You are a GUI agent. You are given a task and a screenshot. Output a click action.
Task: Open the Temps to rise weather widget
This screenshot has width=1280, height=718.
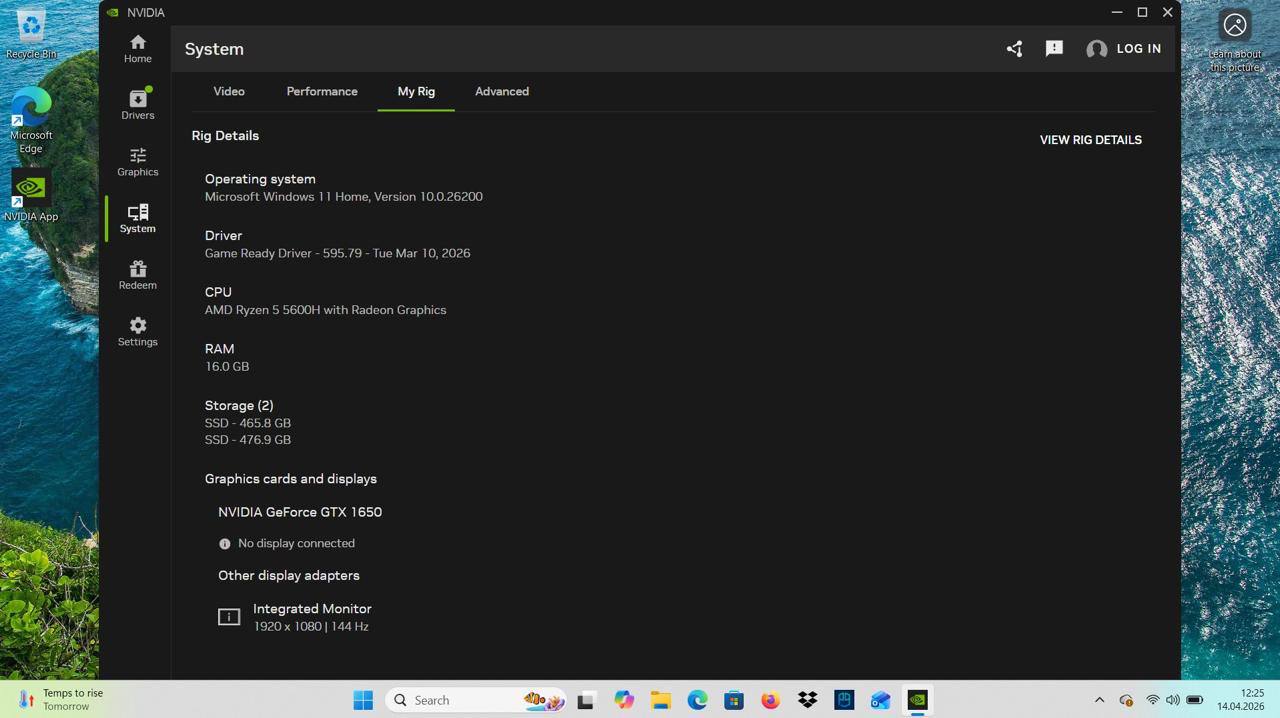62,700
